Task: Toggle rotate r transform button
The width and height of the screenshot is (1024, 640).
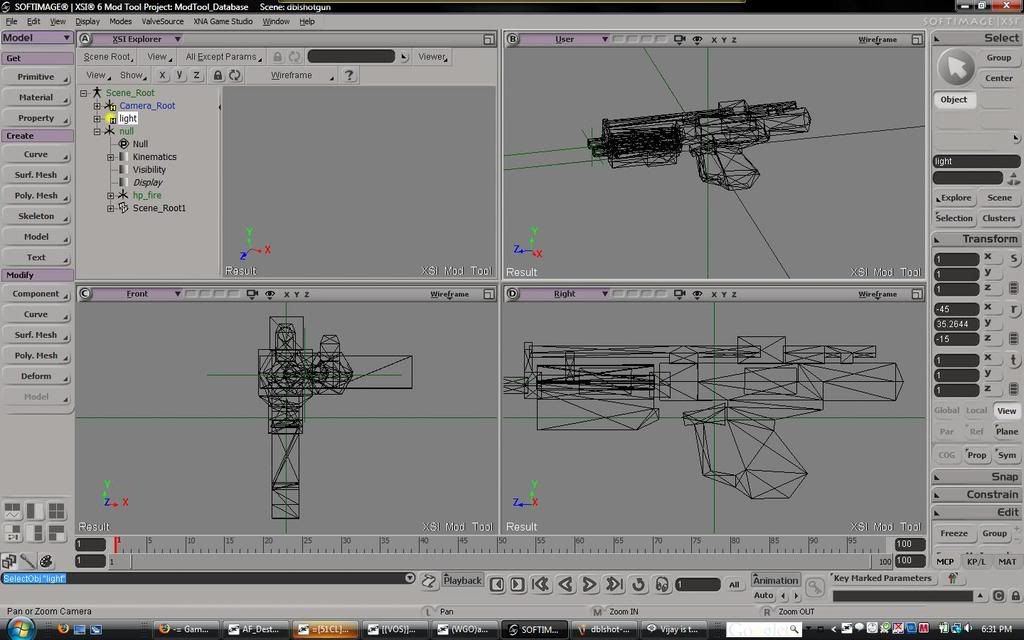Action: point(1014,309)
